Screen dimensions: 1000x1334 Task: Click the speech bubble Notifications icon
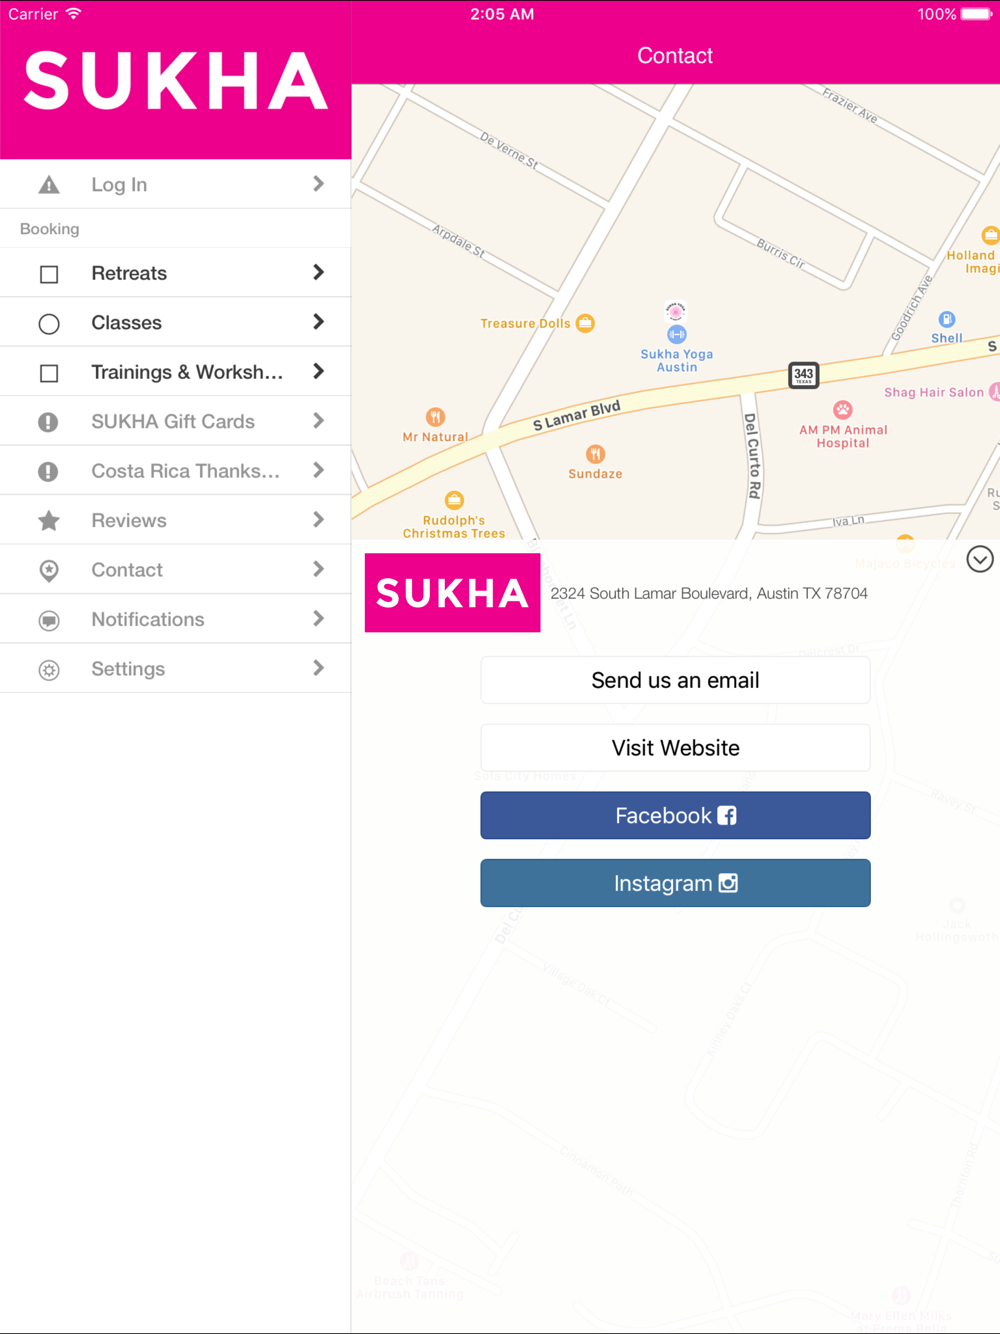(x=48, y=620)
